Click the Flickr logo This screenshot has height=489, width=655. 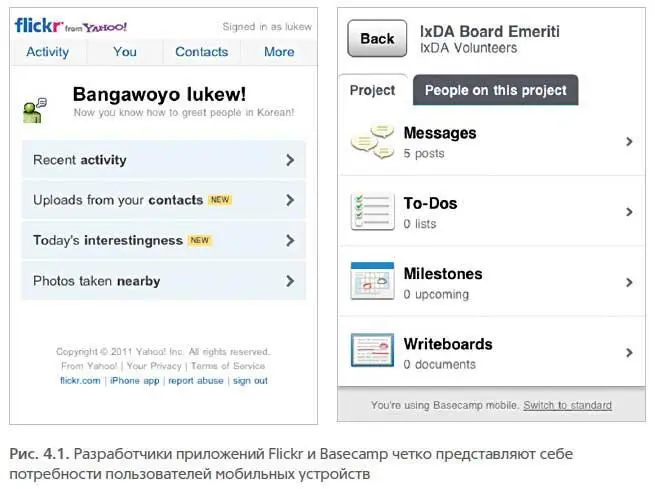pyautogui.click(x=38, y=25)
